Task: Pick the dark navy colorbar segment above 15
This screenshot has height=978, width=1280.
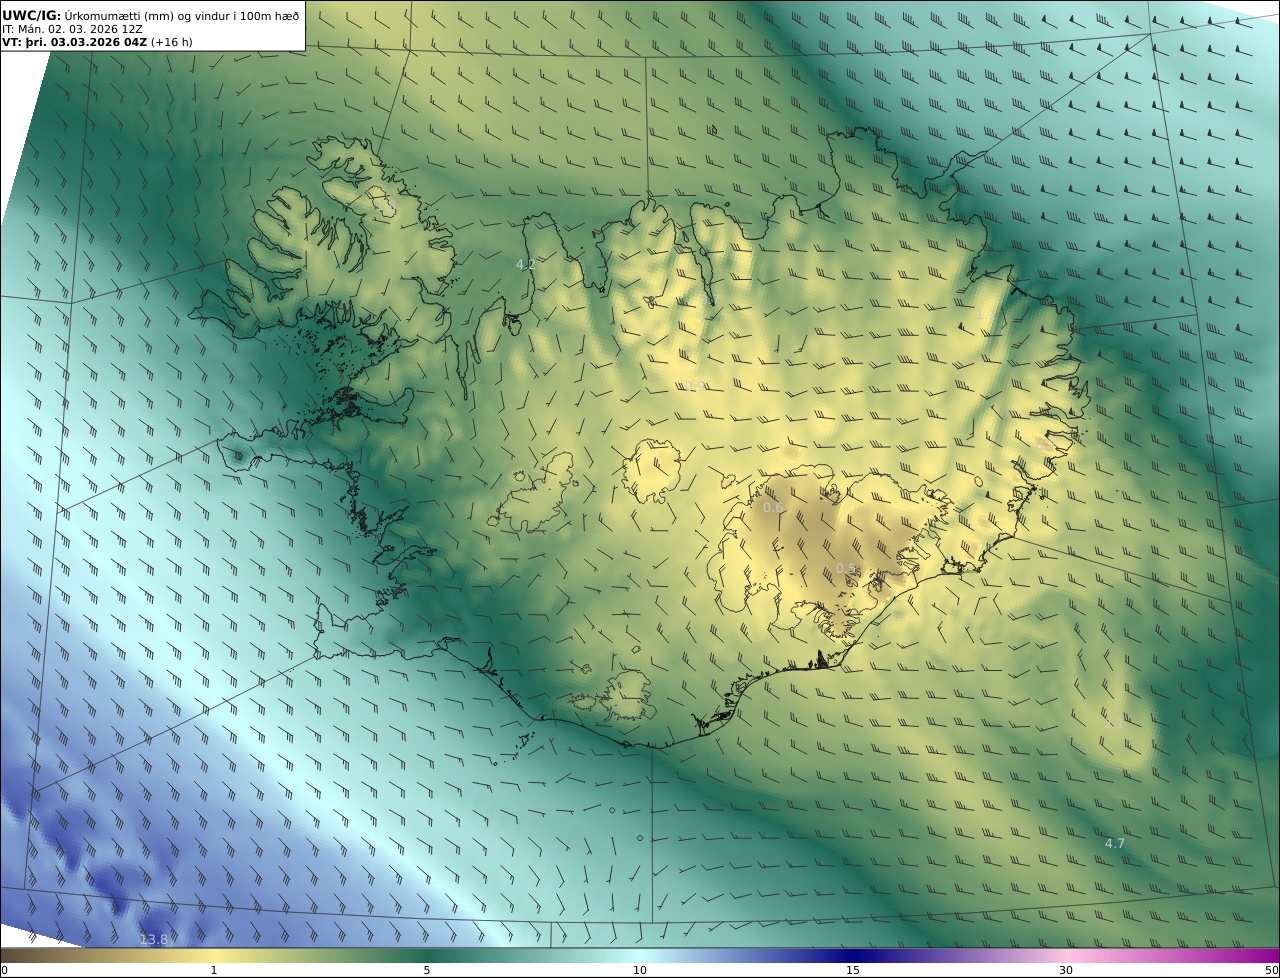Action: pos(853,955)
